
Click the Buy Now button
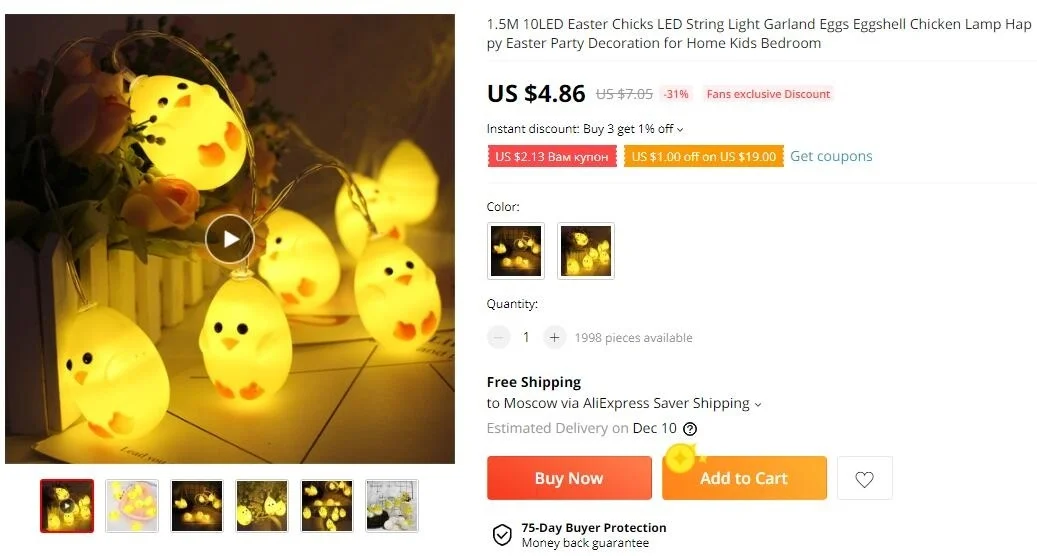point(569,478)
